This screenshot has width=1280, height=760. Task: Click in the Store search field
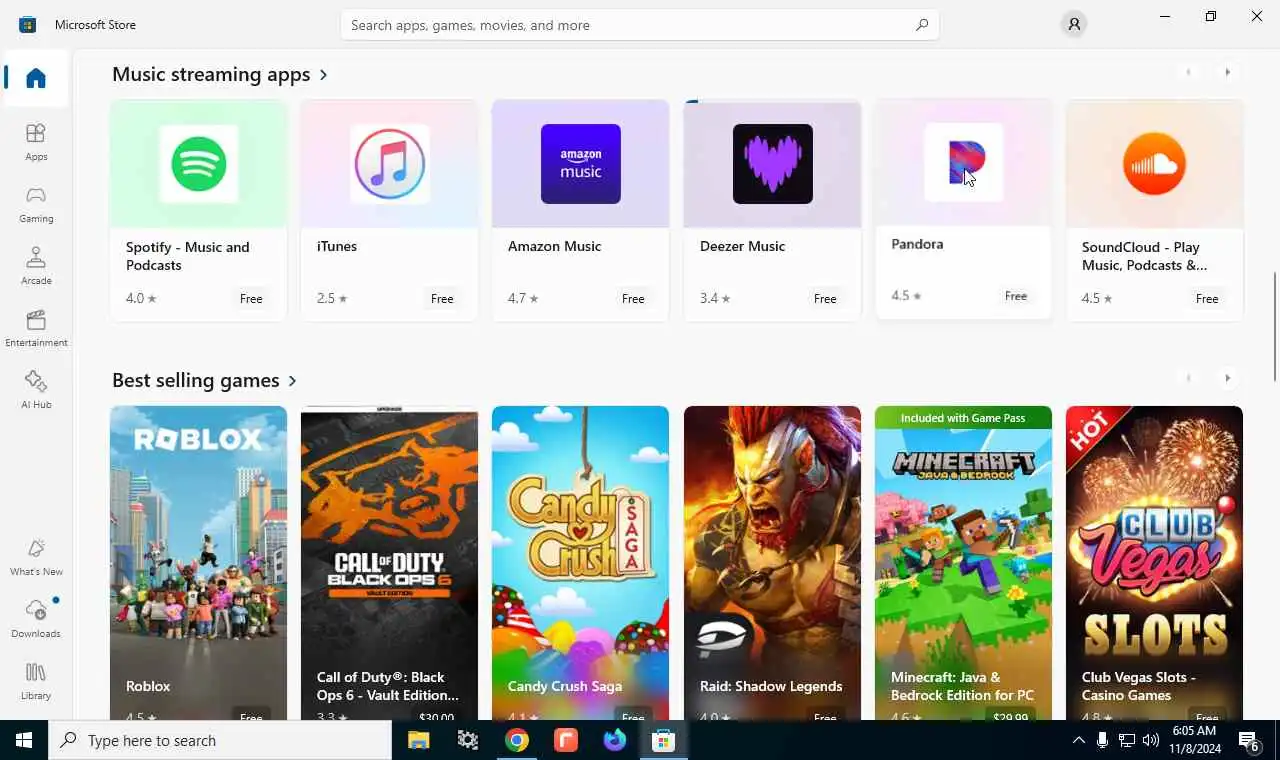(x=640, y=25)
